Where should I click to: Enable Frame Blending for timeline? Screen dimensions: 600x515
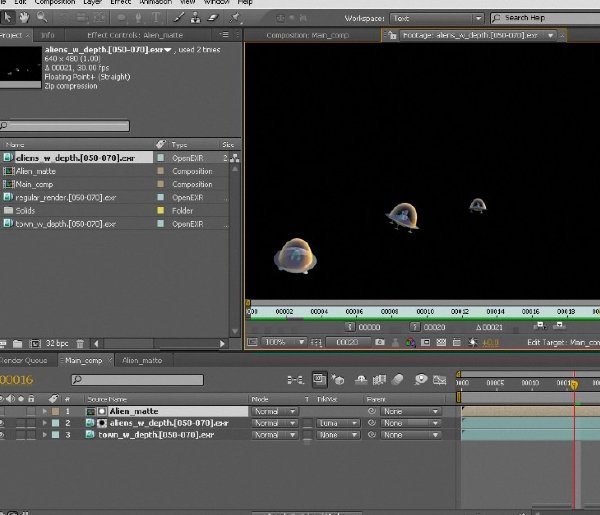coord(379,380)
